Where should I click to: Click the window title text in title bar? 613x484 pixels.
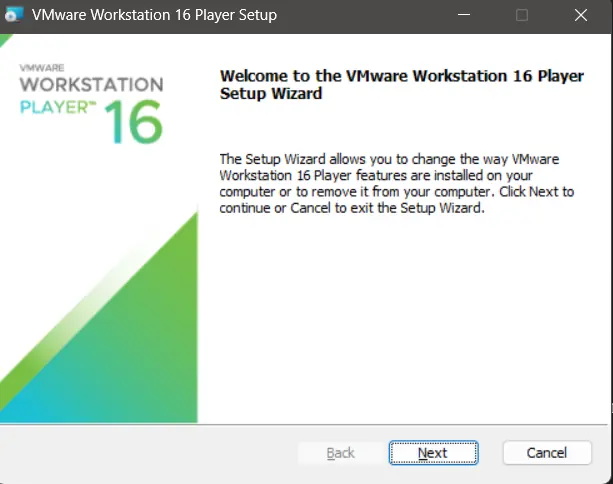(154, 16)
